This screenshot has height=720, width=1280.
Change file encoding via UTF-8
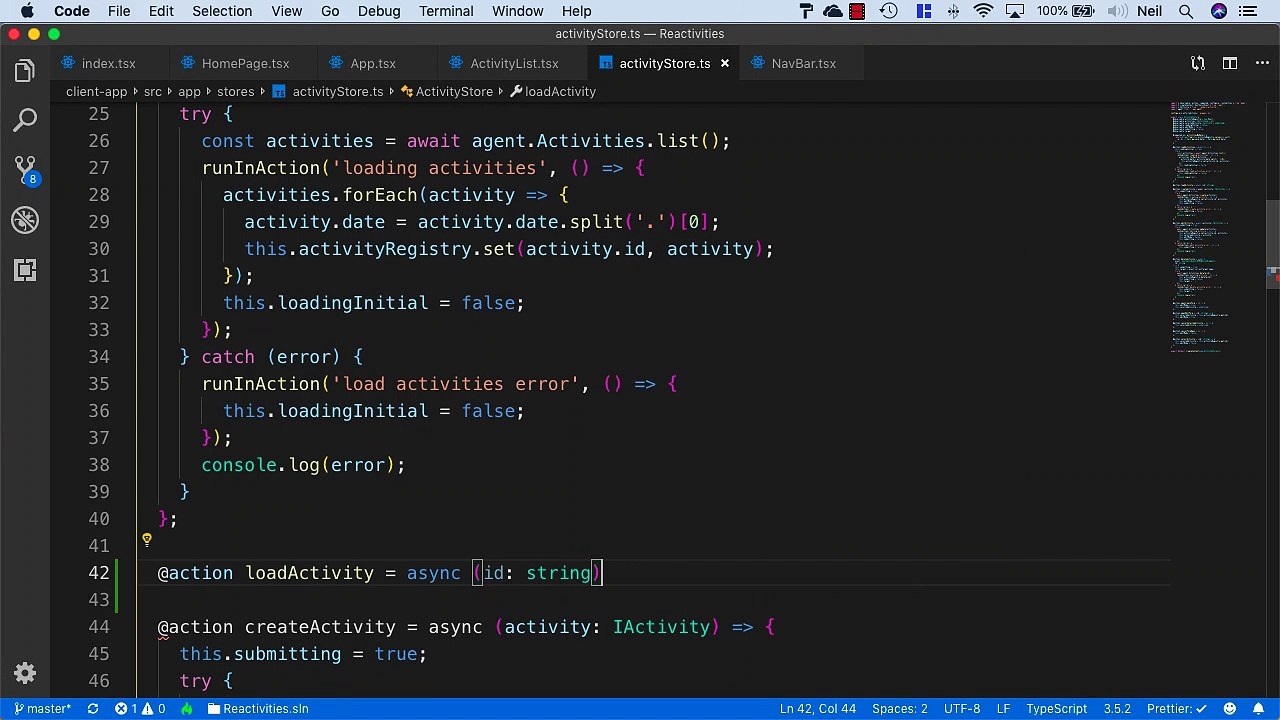[x=962, y=708]
